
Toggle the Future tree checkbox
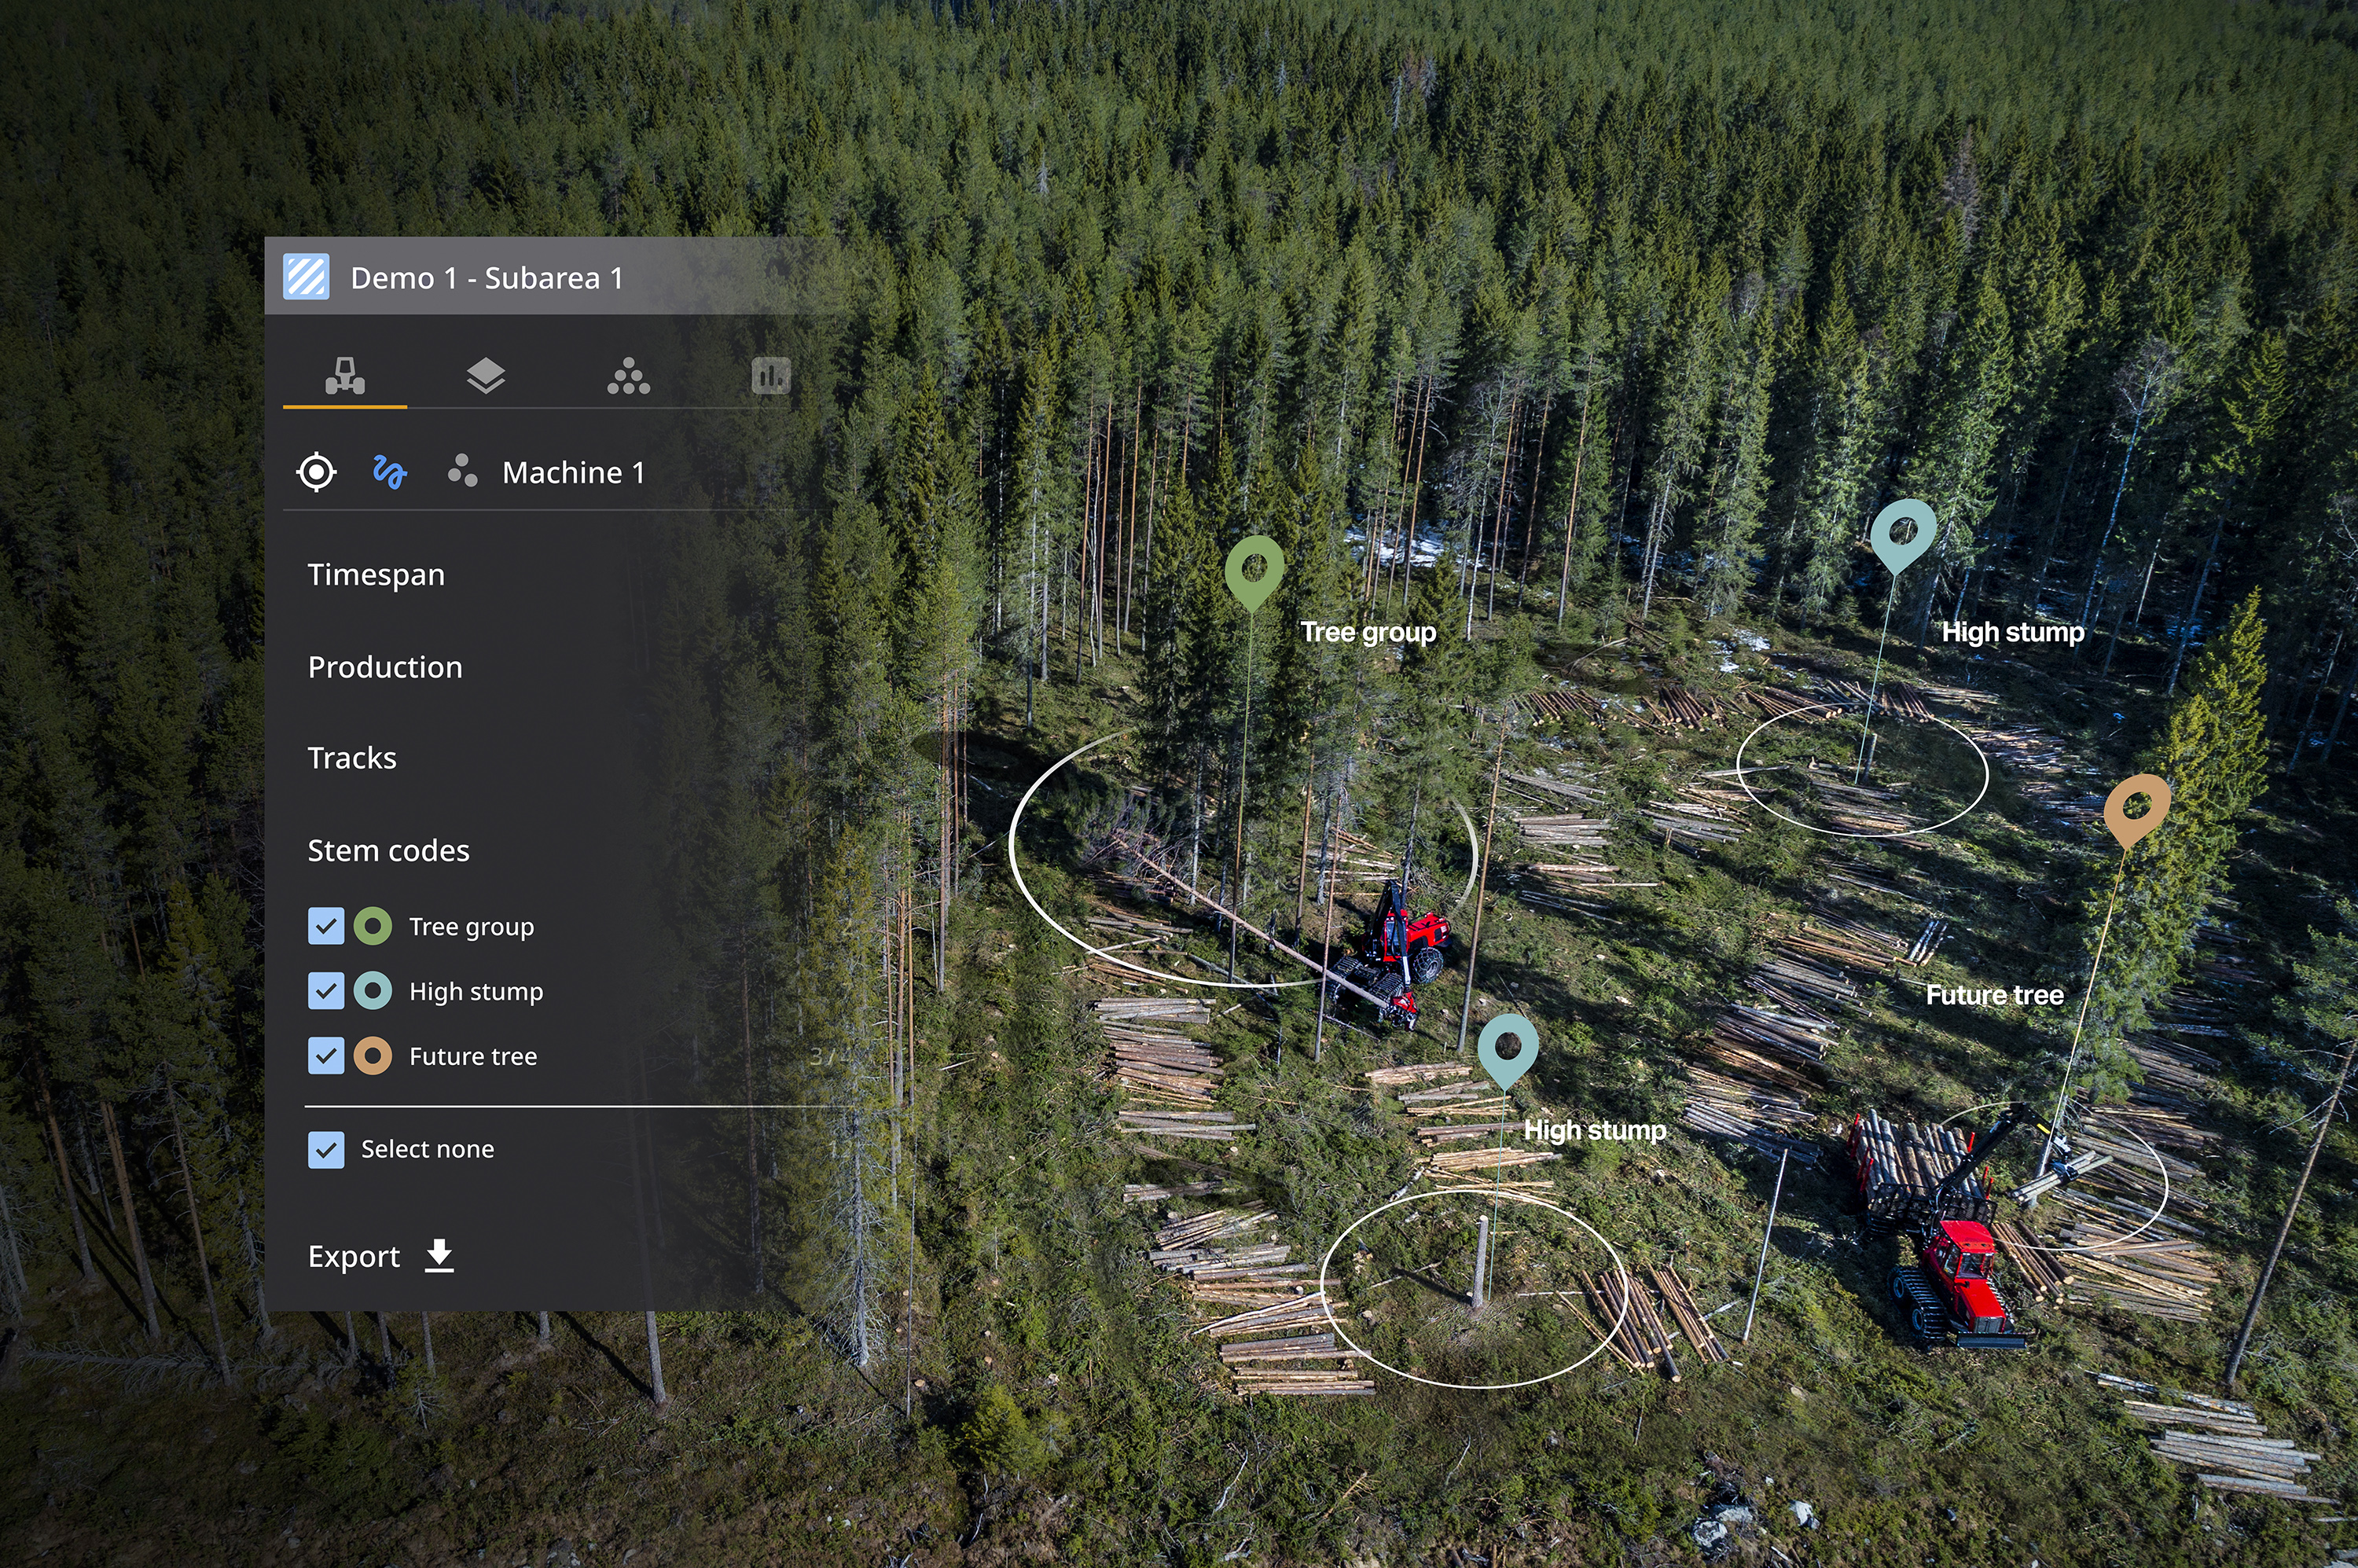pyautogui.click(x=326, y=1056)
